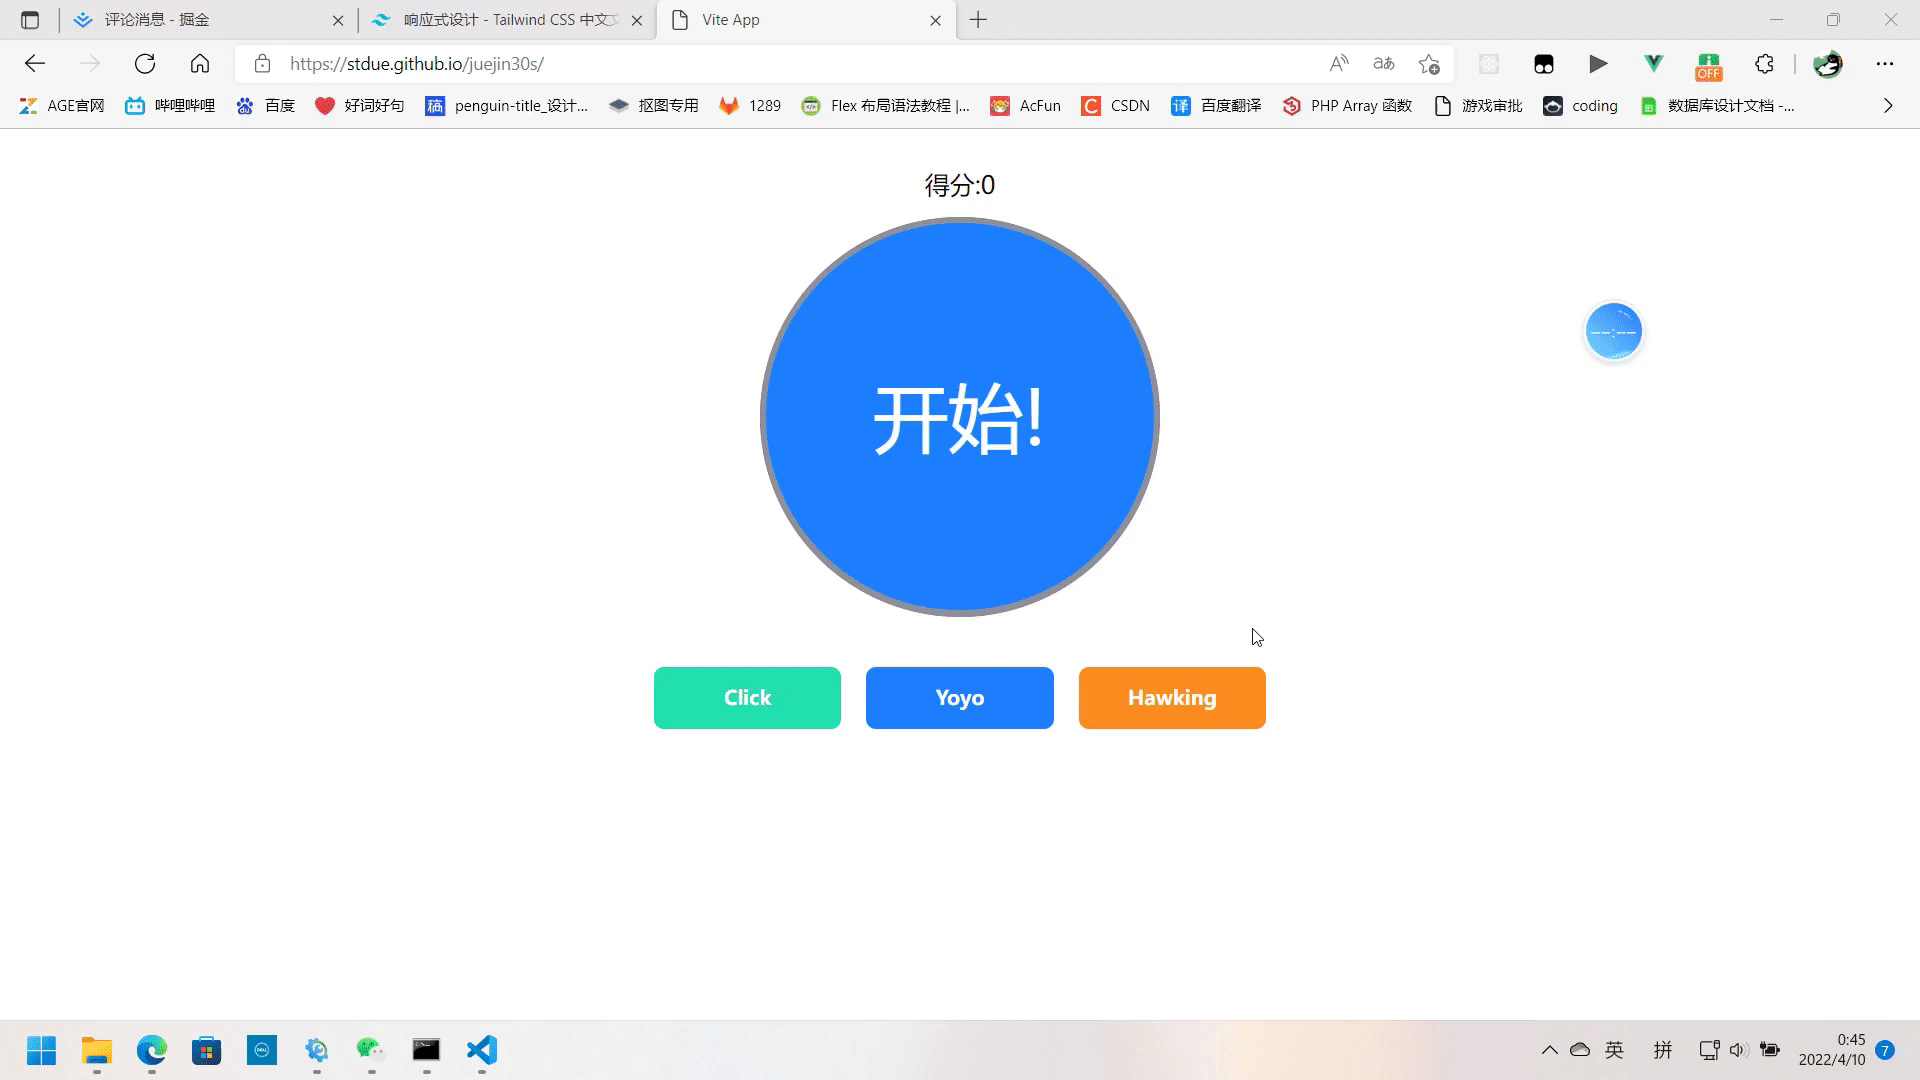Click the Vue devtools extension icon
The image size is (1920, 1080).
point(1653,64)
